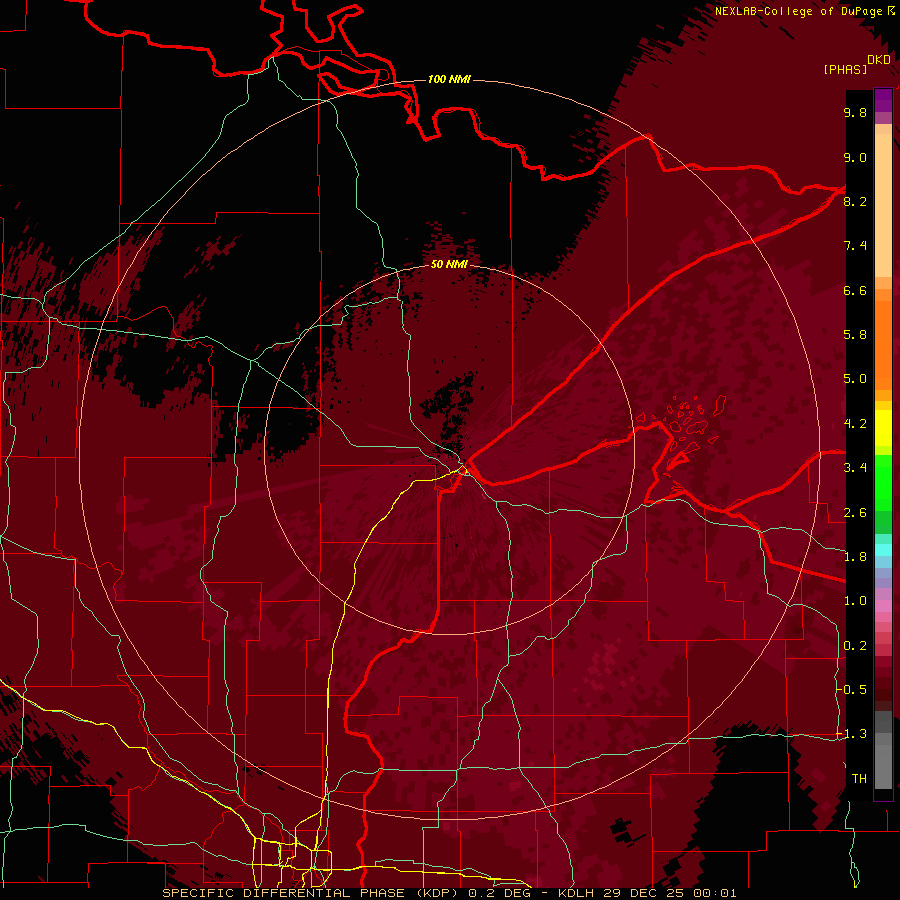Select the 9.8 value on the color scale

855,112
